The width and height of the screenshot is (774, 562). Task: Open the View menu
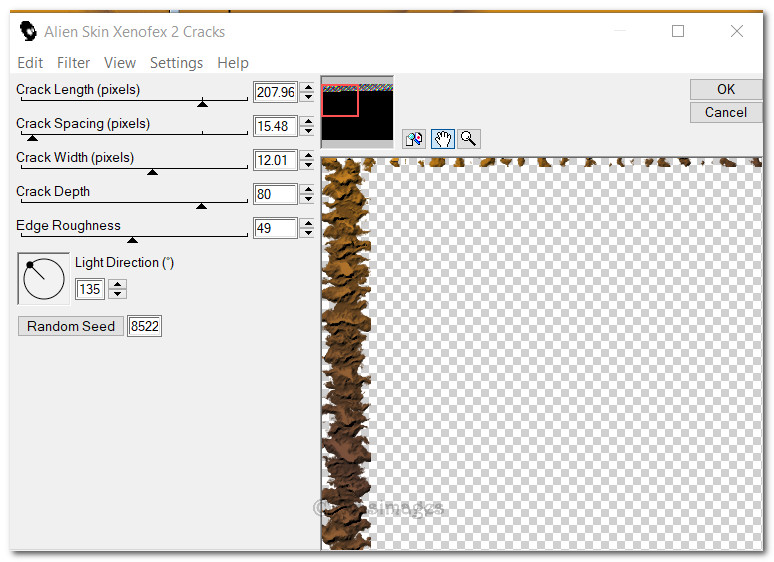pos(120,63)
